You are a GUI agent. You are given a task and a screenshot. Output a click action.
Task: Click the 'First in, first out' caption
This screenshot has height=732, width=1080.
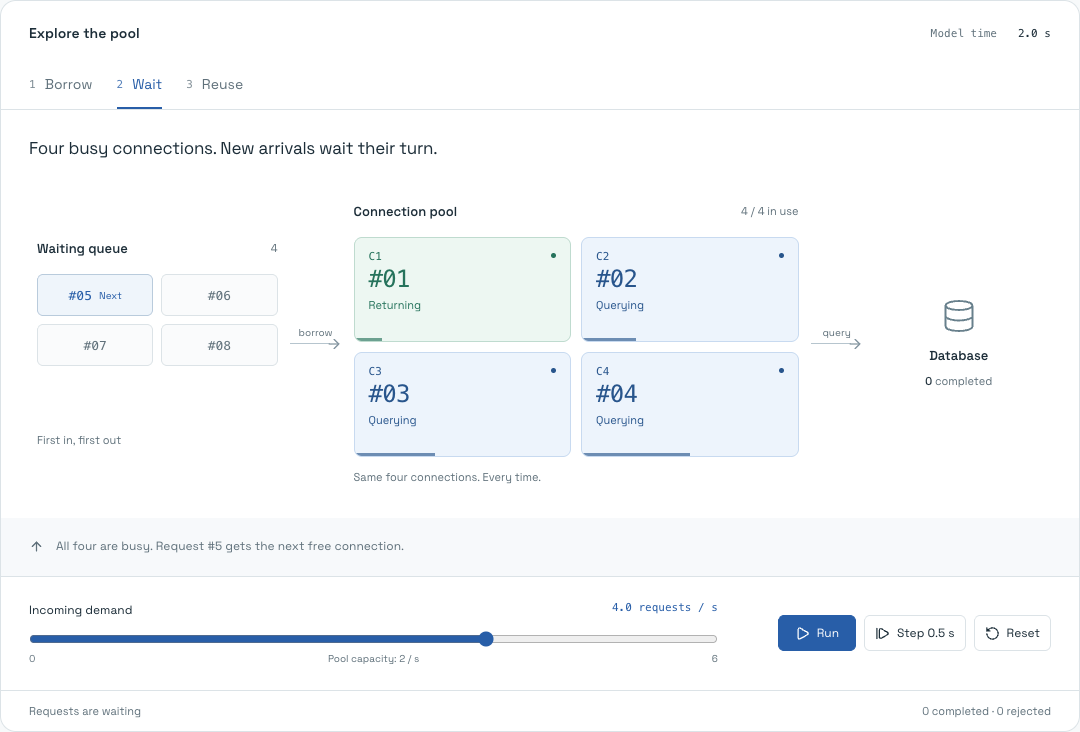[x=79, y=440]
